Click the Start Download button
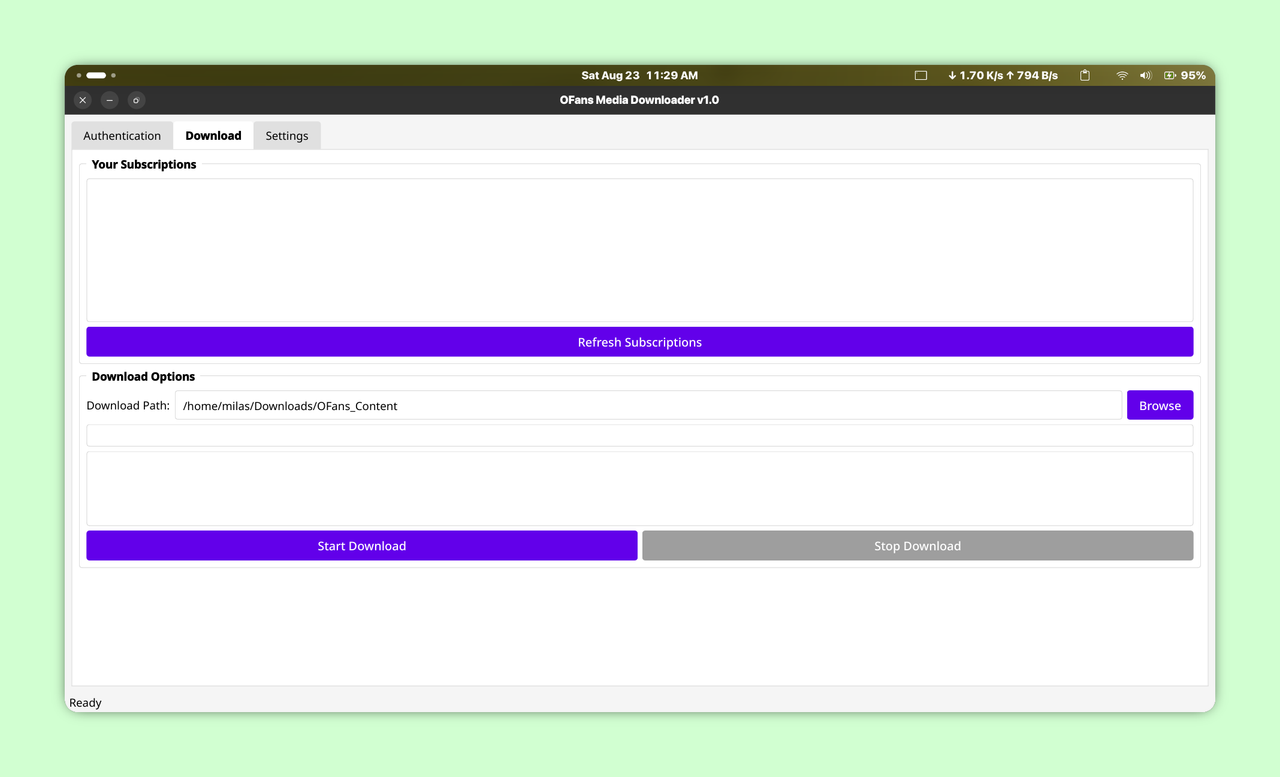This screenshot has height=777, width=1280. (x=362, y=546)
